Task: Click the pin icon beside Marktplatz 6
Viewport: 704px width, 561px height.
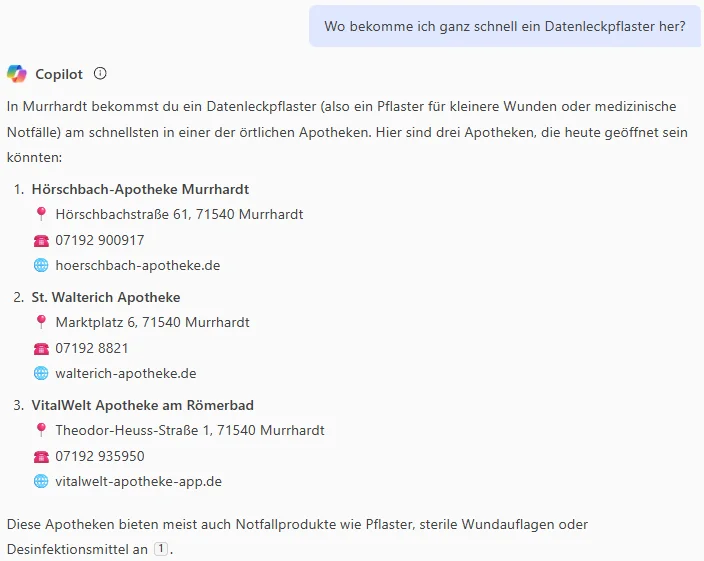Action: 41,322
